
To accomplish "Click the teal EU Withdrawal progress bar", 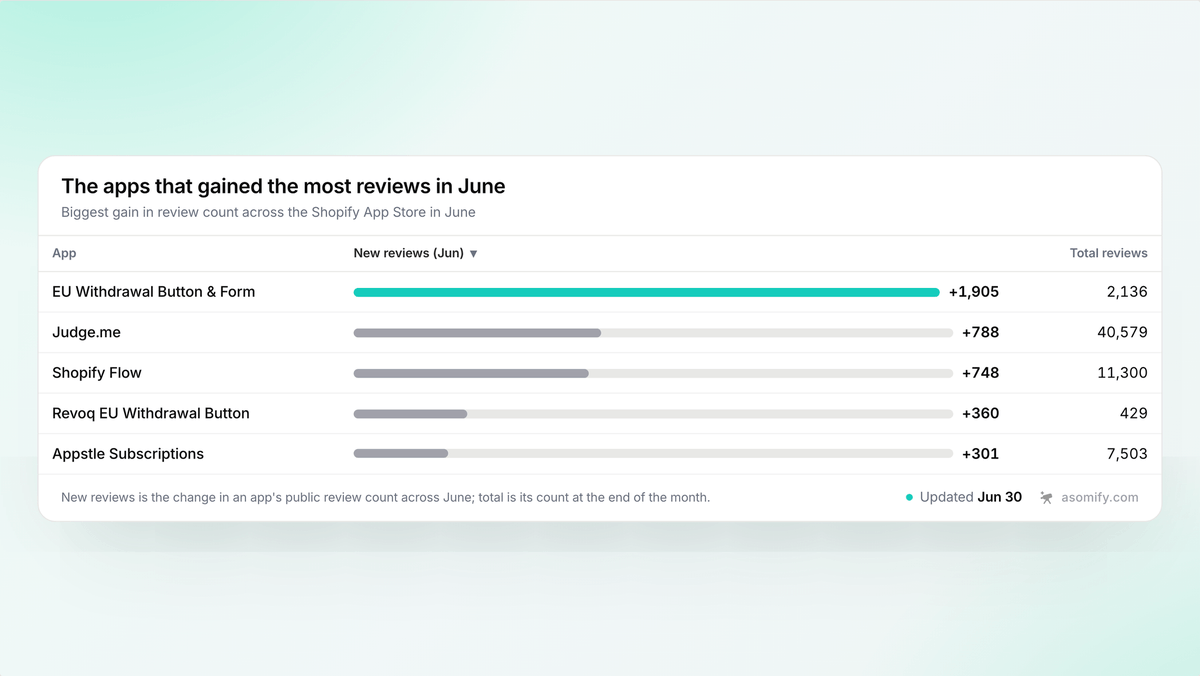I will pyautogui.click(x=647, y=292).
